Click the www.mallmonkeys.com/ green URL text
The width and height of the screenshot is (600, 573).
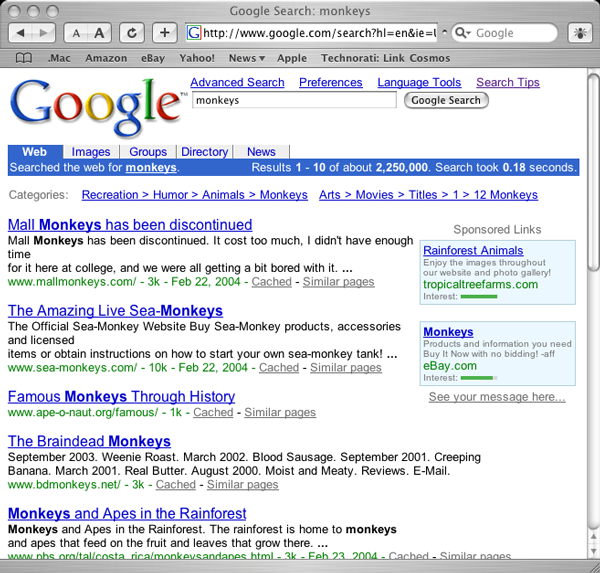72,282
